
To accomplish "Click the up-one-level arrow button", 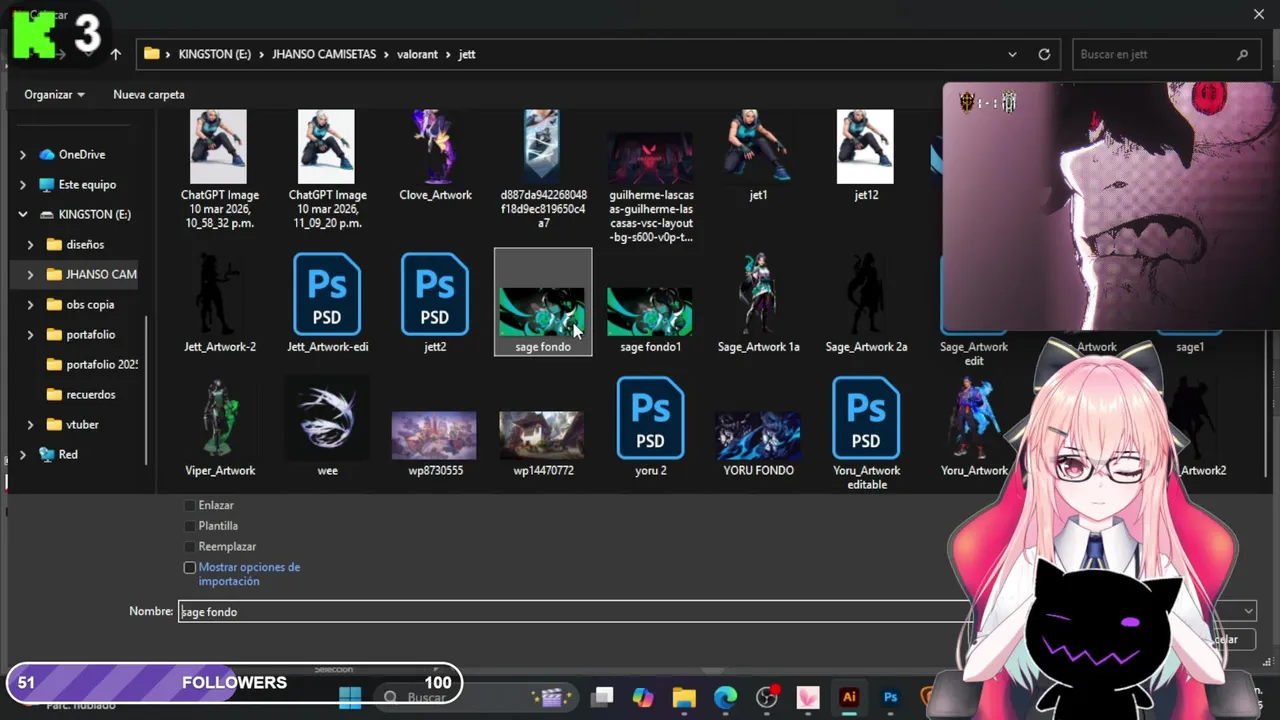I will [116, 54].
